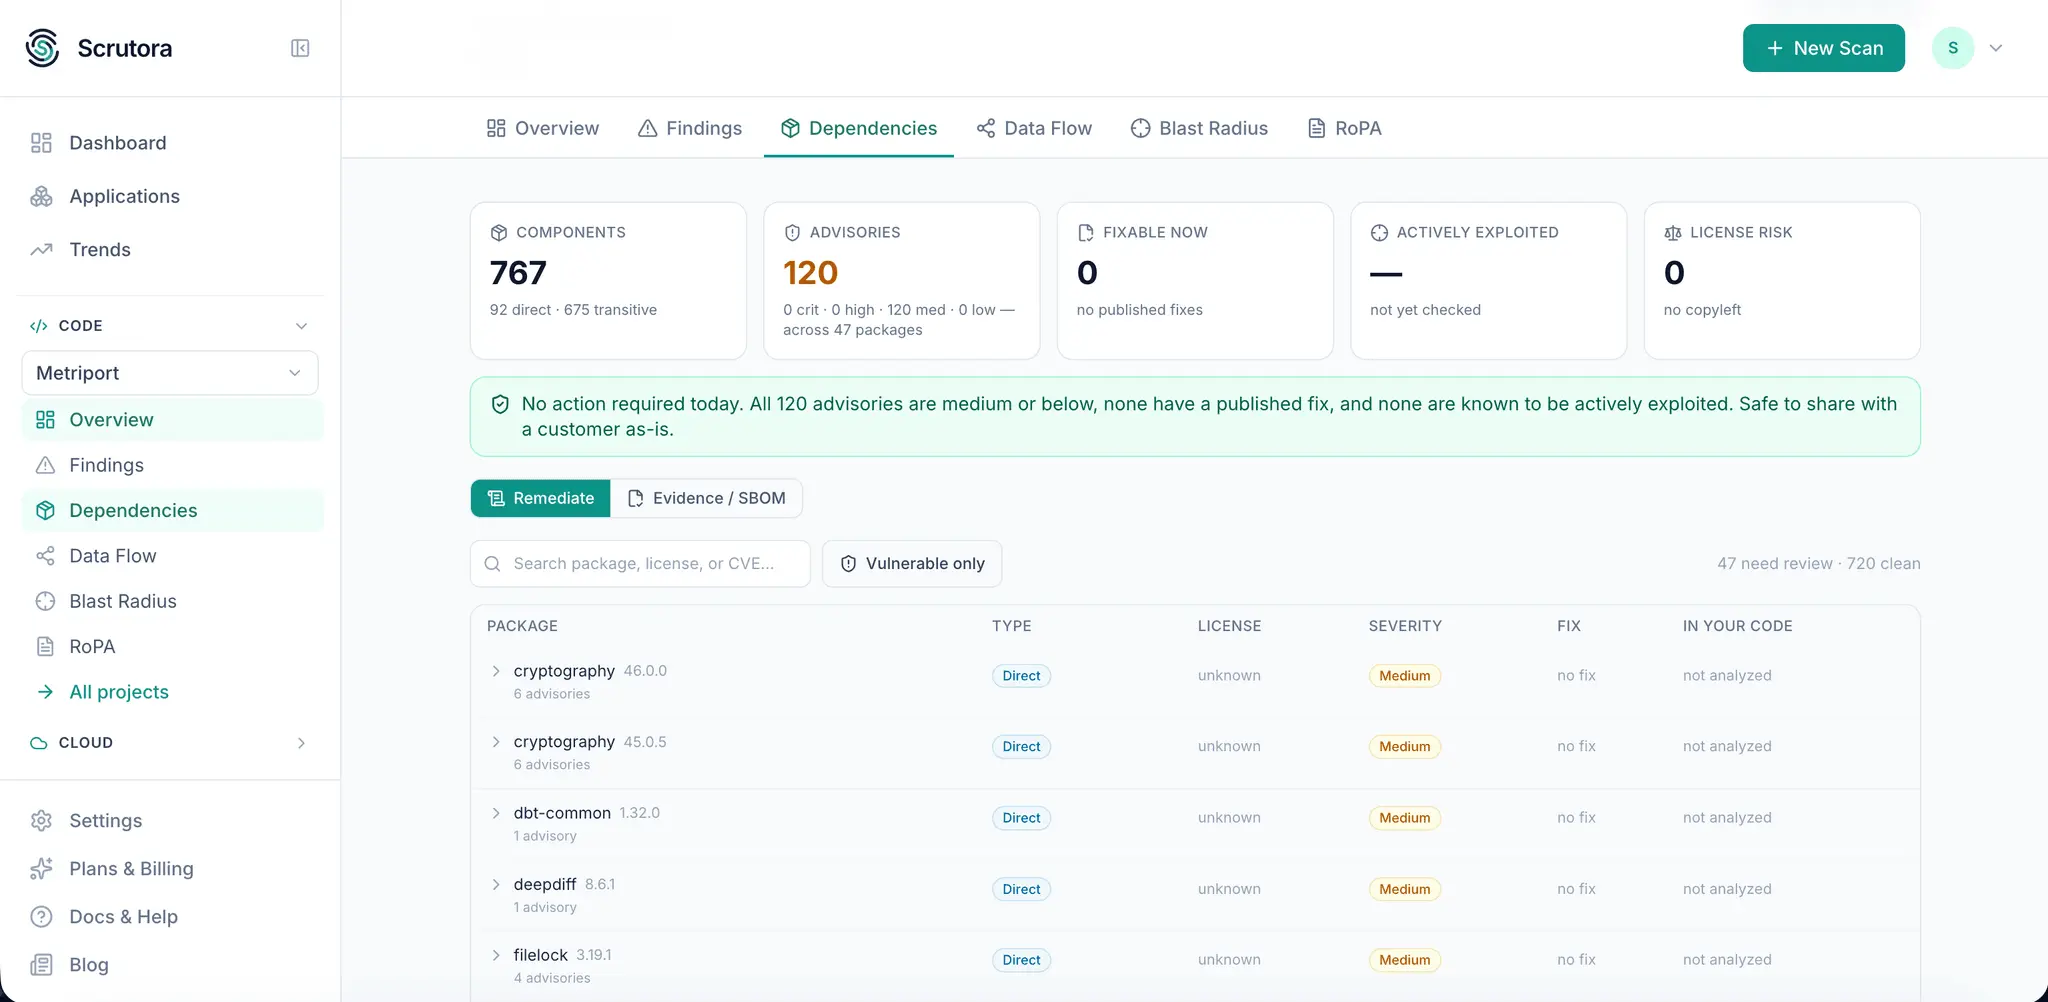Click the PACKAGE column header
The width and height of the screenshot is (2048, 1002).
(522, 626)
